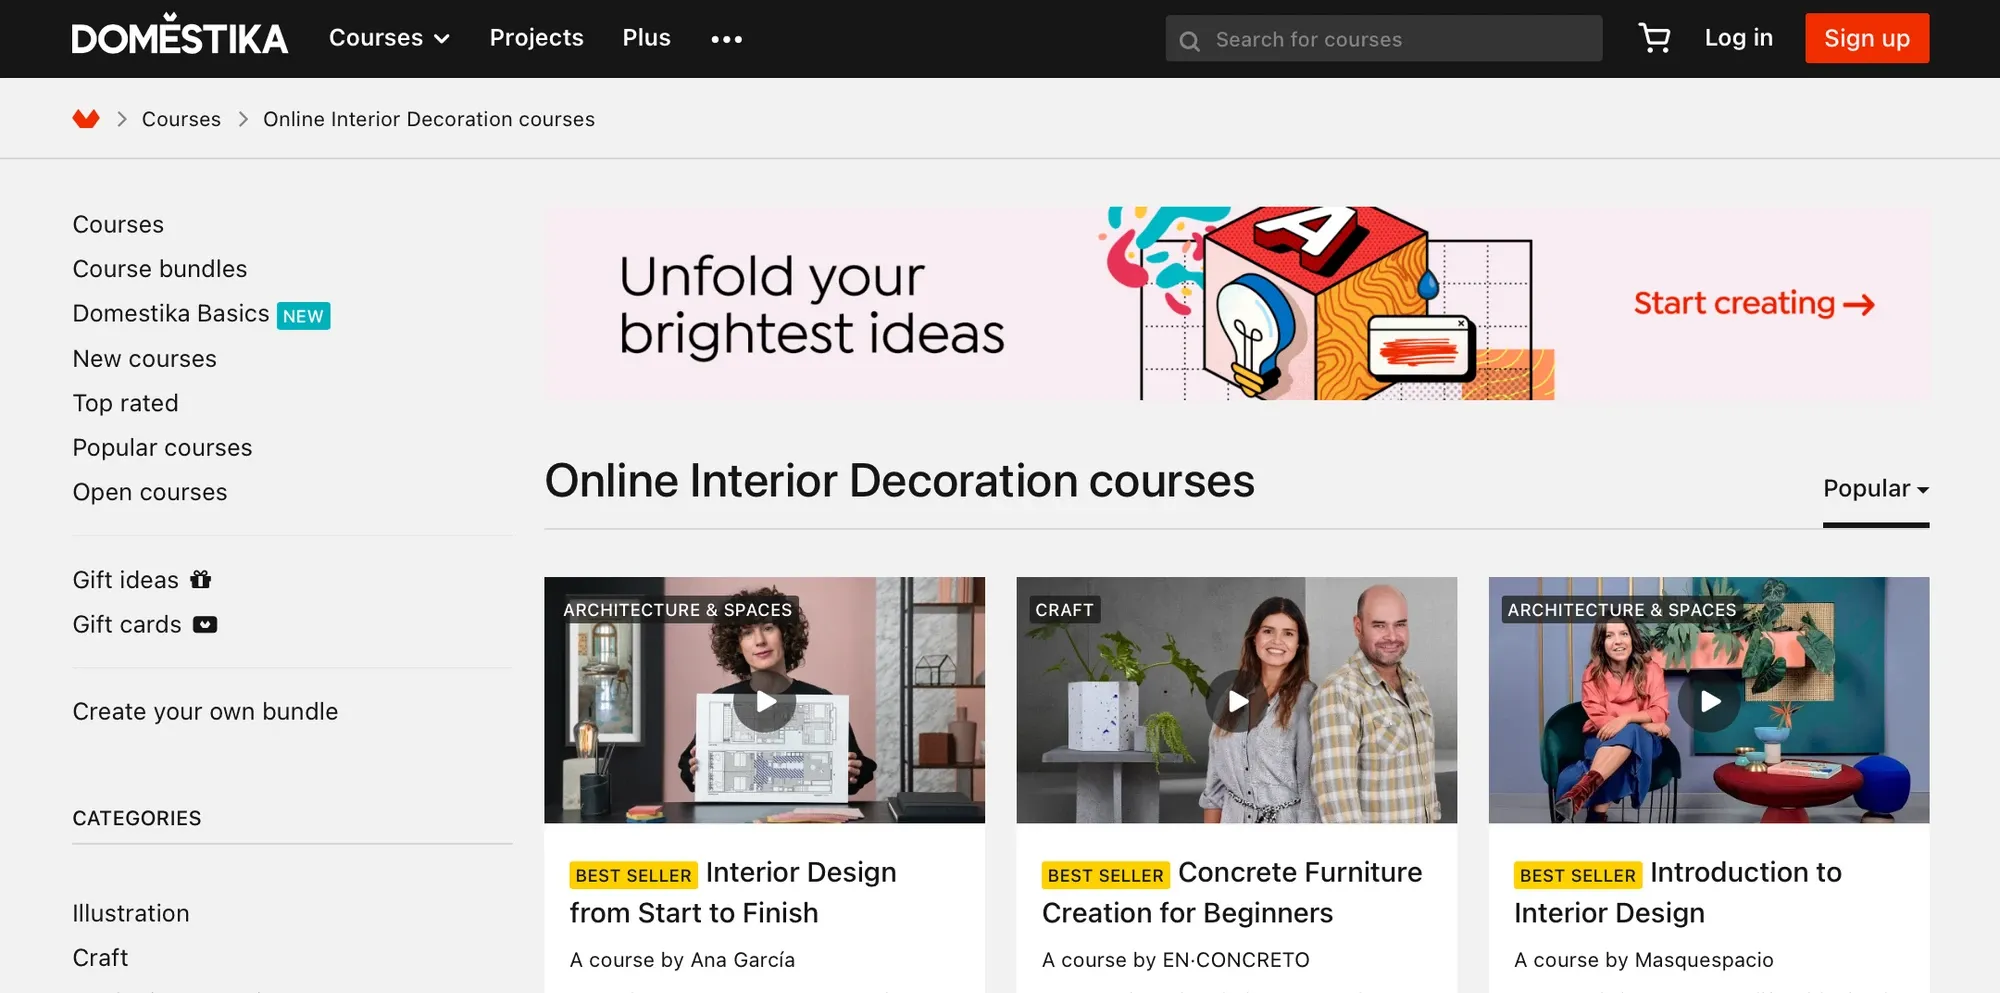
Task: Click the red Domestika breadcrumb home icon
Action: point(86,119)
